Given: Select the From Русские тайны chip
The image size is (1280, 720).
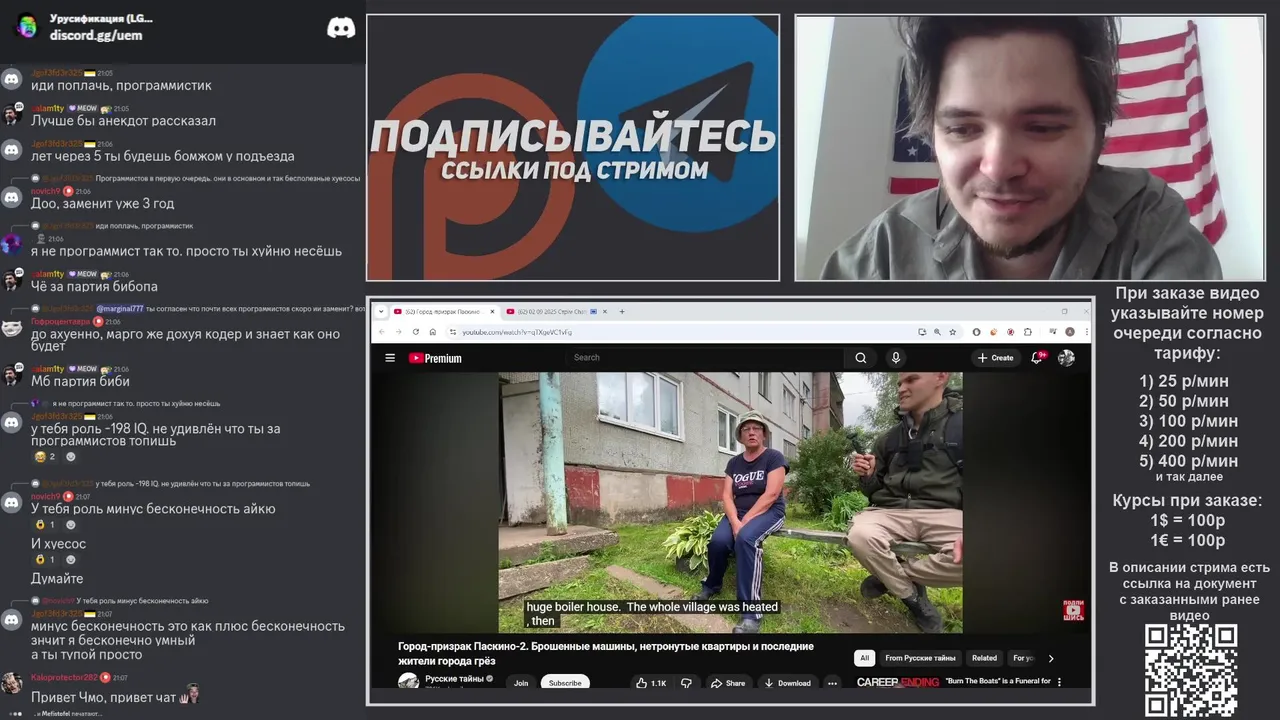Looking at the screenshot, I should tap(921, 658).
